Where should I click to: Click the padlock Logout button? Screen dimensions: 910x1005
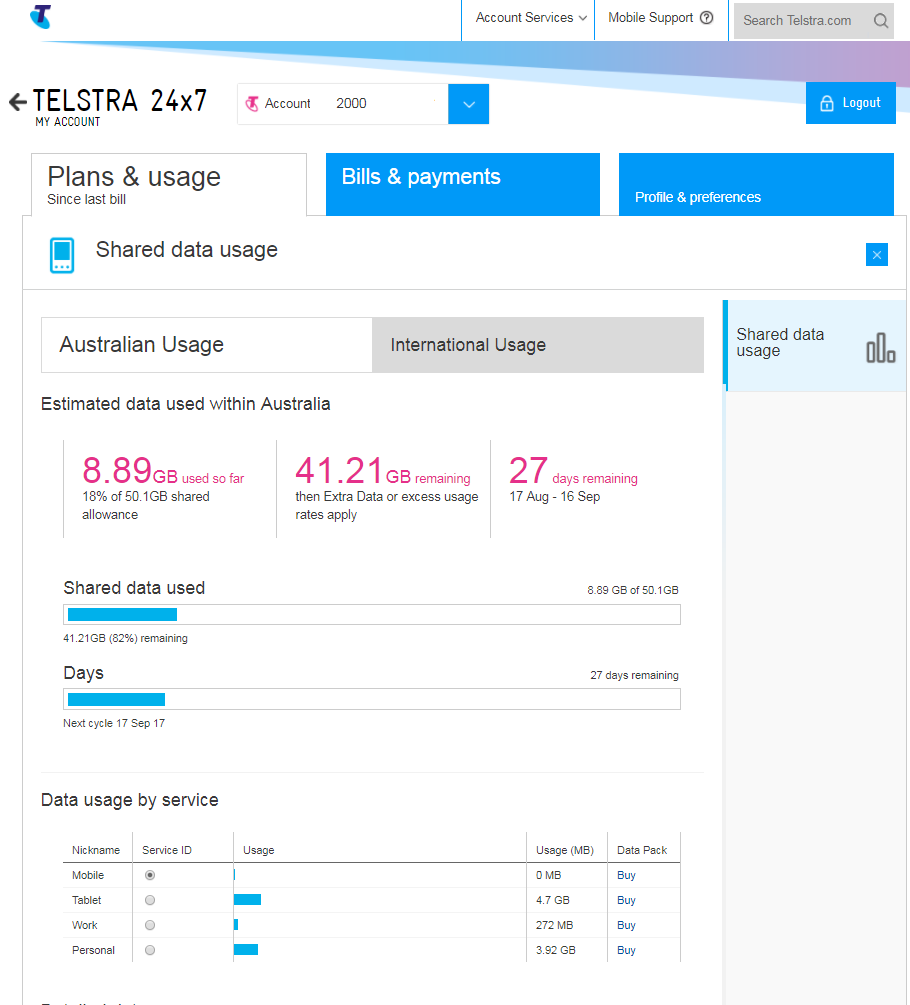850,103
